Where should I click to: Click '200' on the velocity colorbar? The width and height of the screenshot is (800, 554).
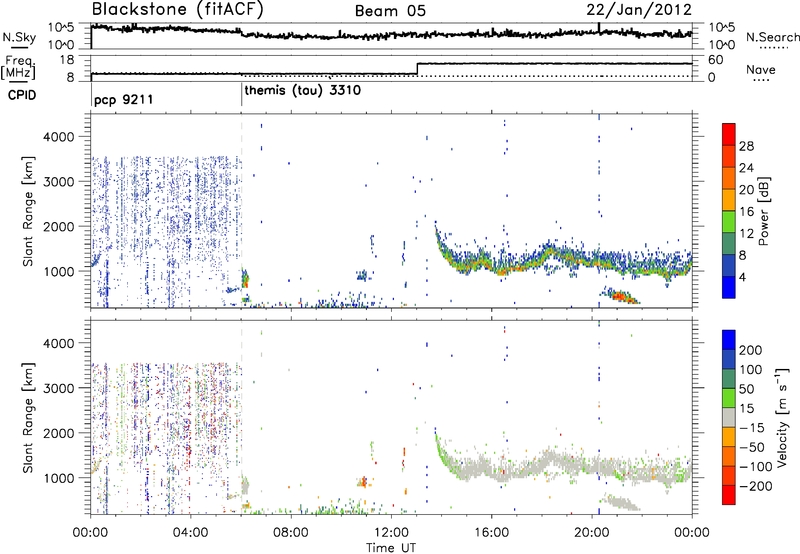click(751, 350)
